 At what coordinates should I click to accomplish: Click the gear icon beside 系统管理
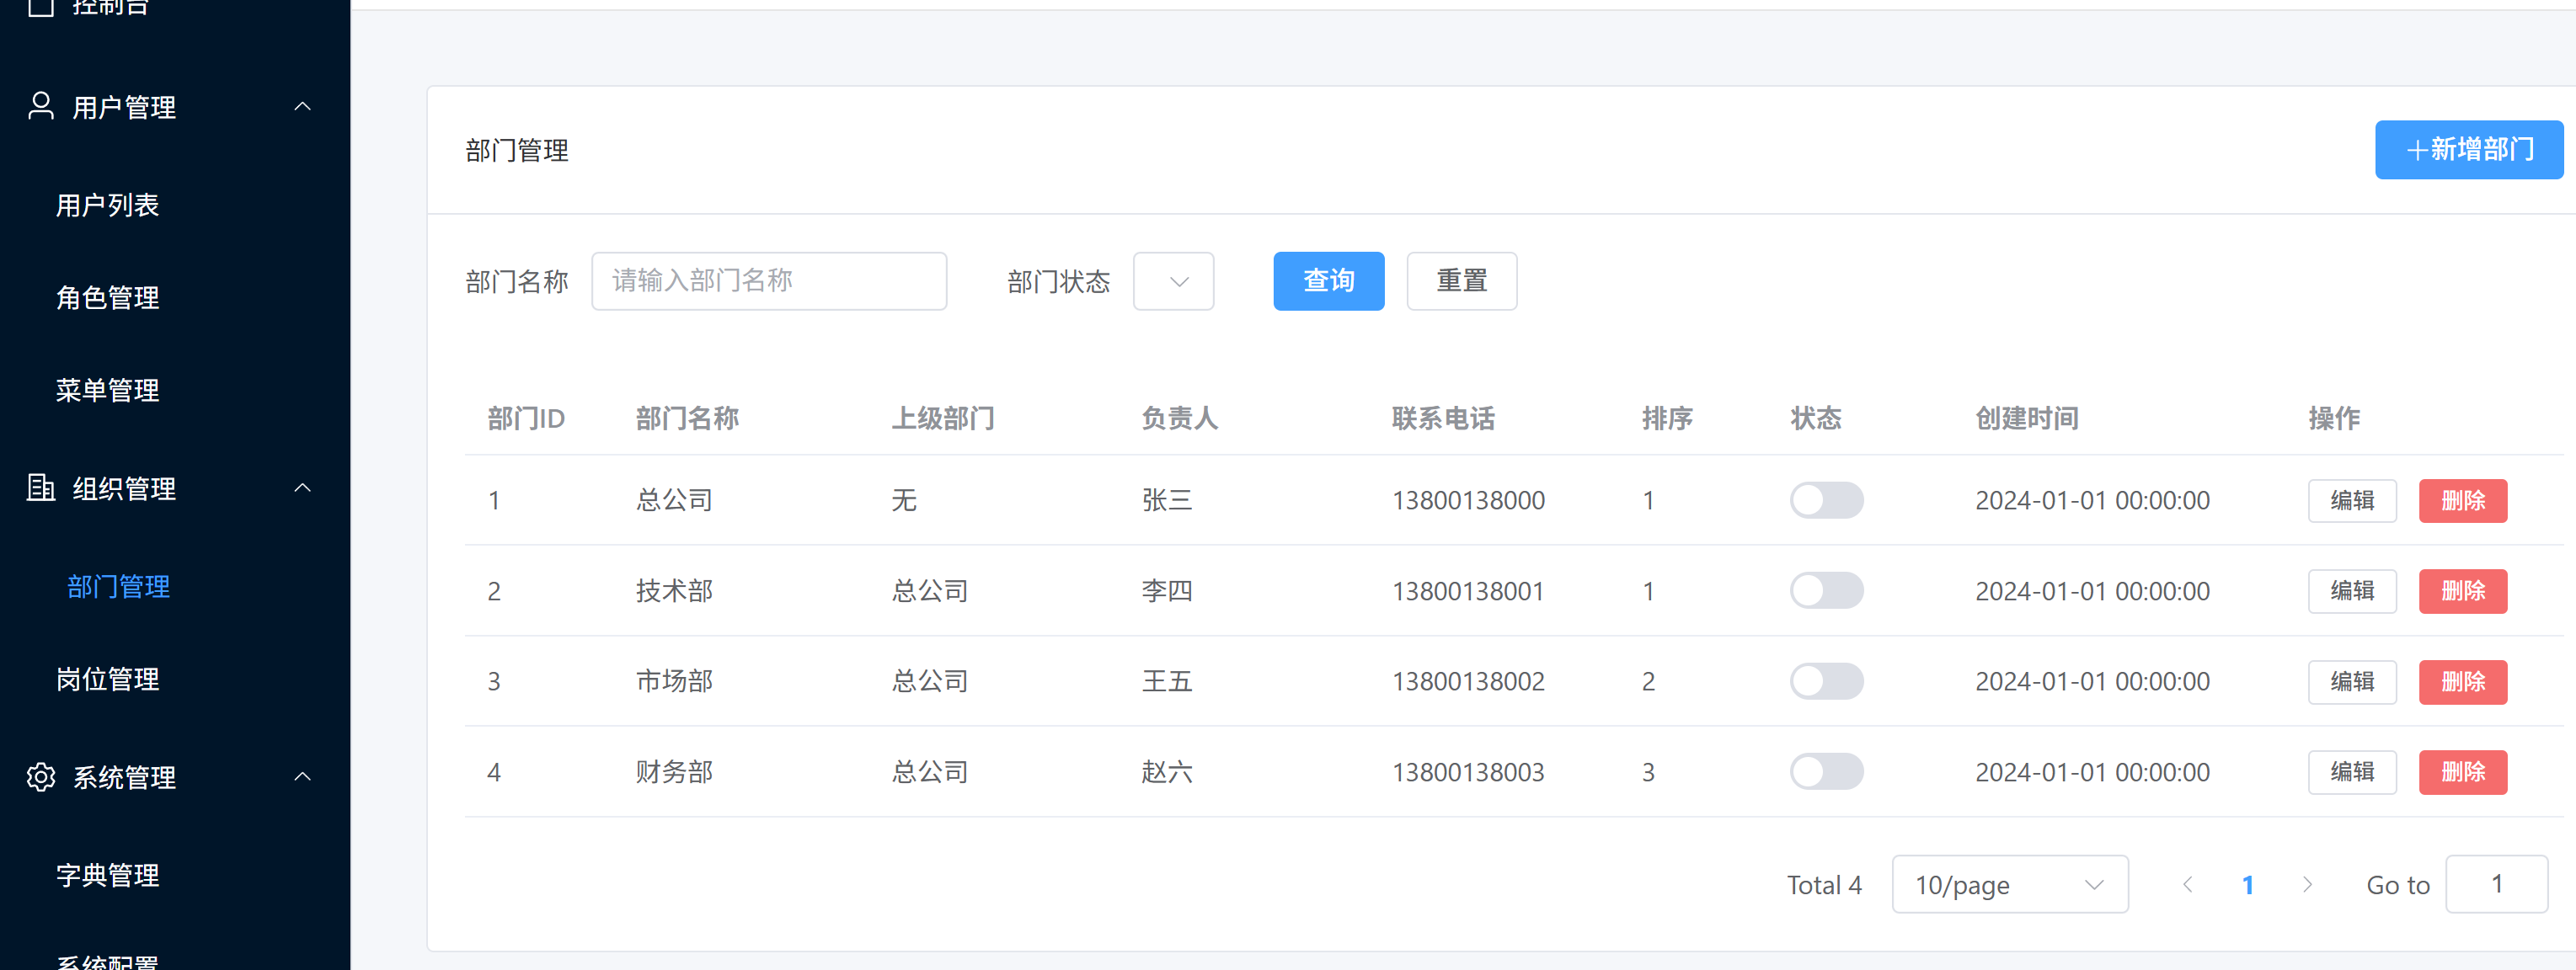41,776
